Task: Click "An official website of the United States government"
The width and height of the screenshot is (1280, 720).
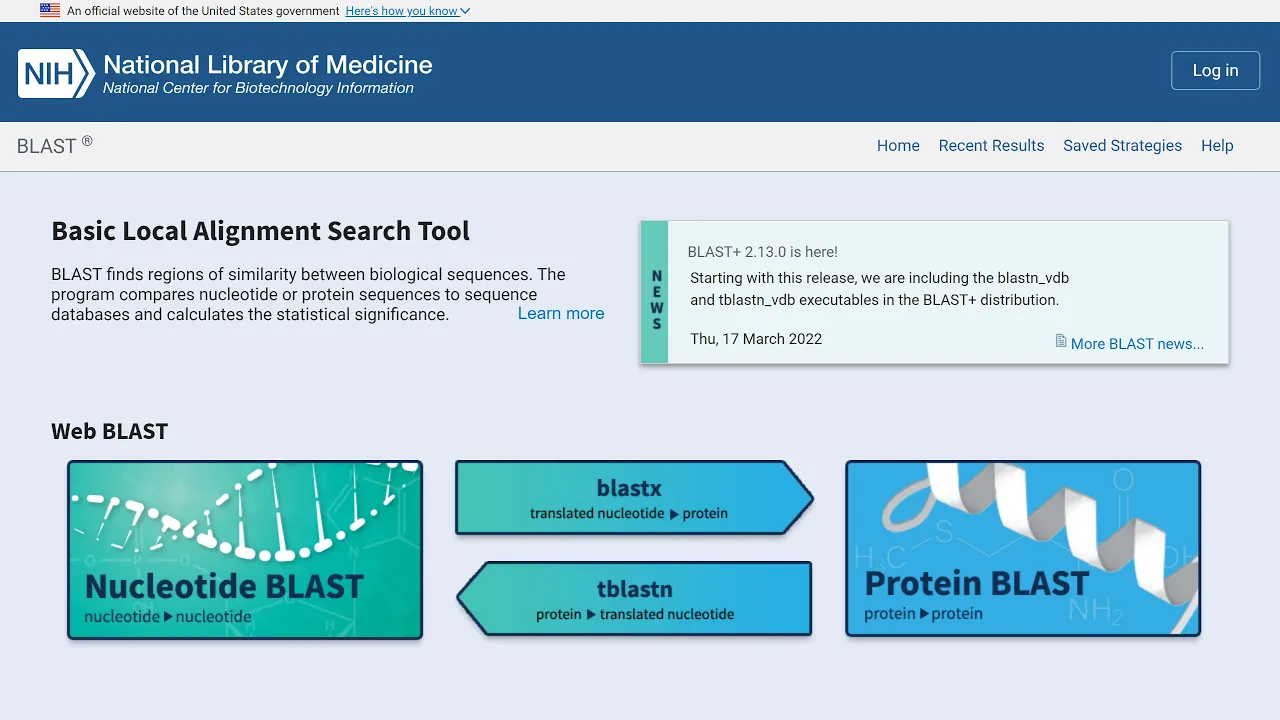Action: pos(203,11)
